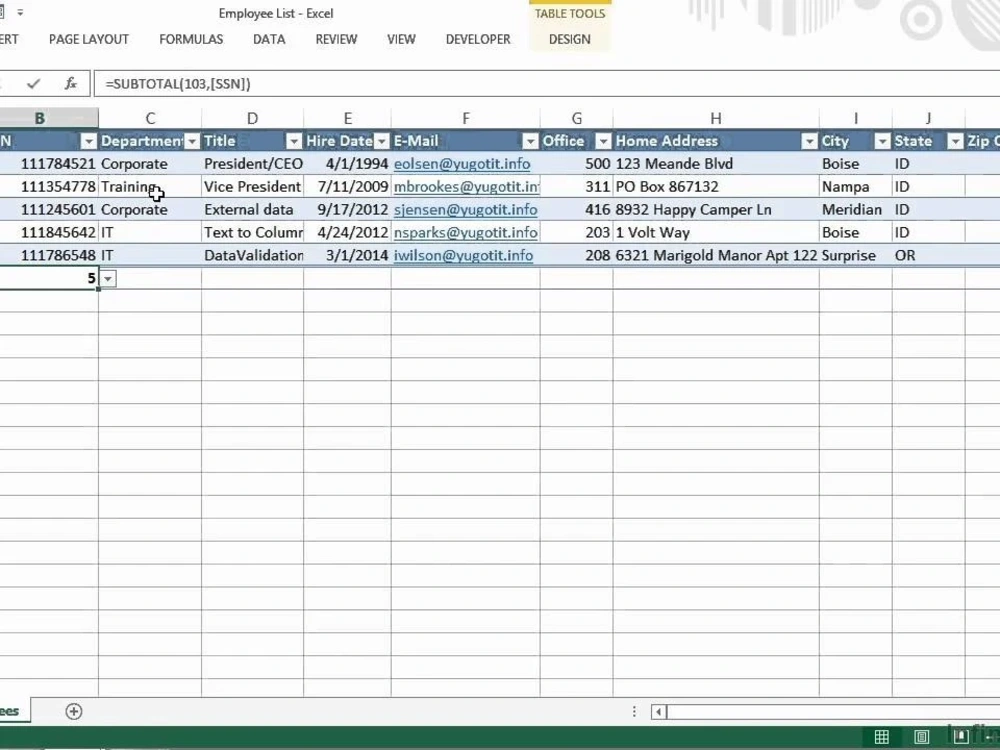Select the President/CEO title cell
The image size is (1000, 750).
click(253, 164)
